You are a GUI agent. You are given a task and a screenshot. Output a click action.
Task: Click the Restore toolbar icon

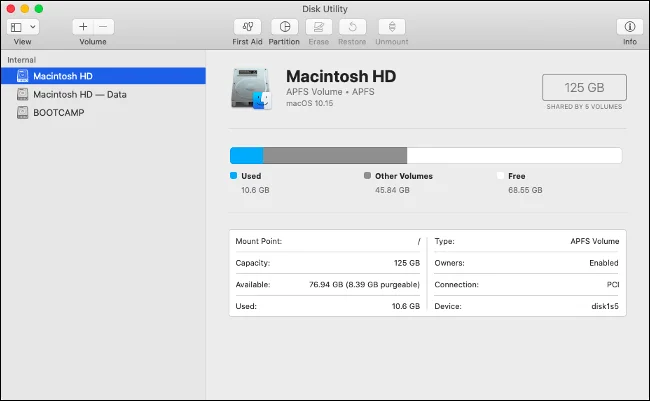click(352, 27)
